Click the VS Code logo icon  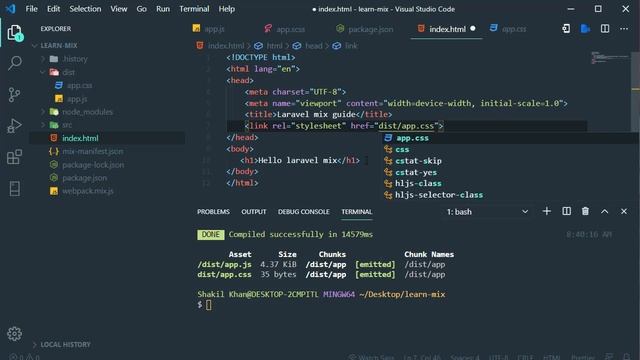click(11, 9)
